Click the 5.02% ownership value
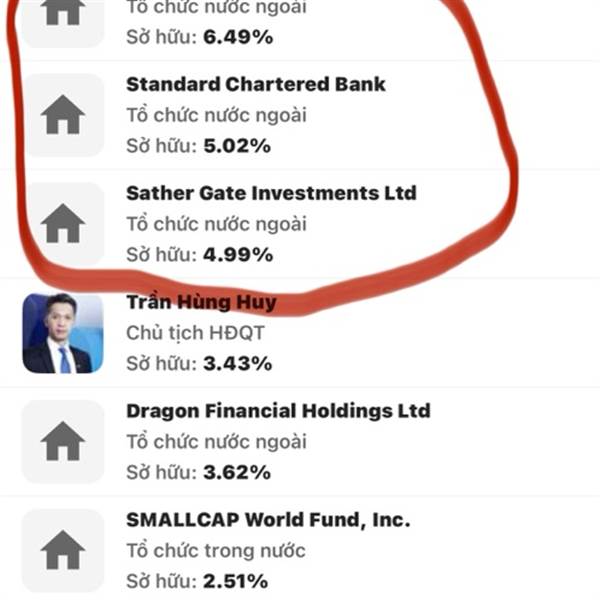Viewport: 600px width, 600px height. coord(237,146)
